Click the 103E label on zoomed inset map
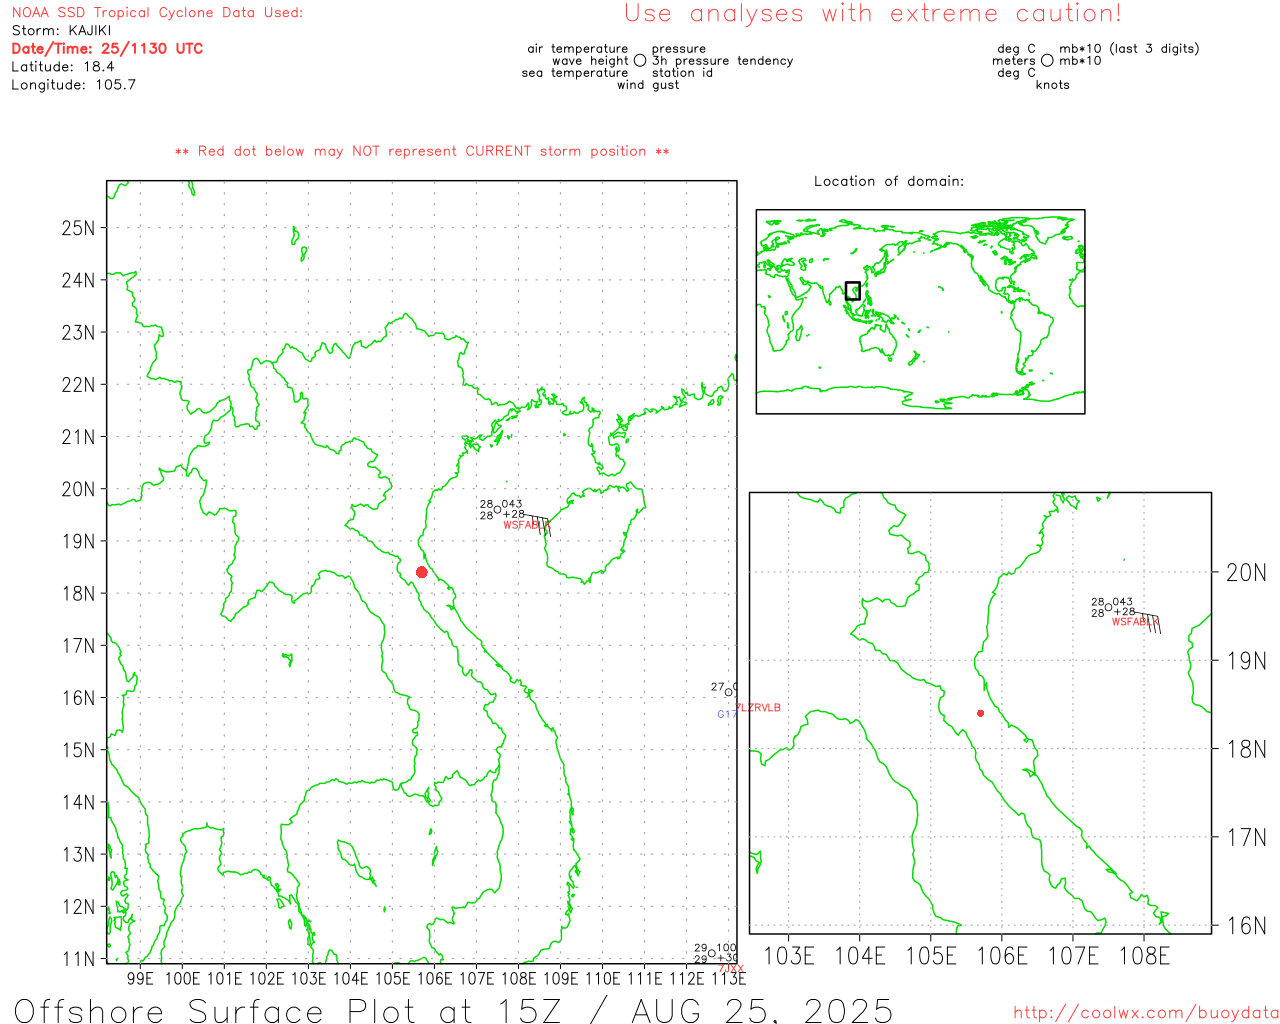Viewport: 1280px width, 1024px height. coord(789,956)
